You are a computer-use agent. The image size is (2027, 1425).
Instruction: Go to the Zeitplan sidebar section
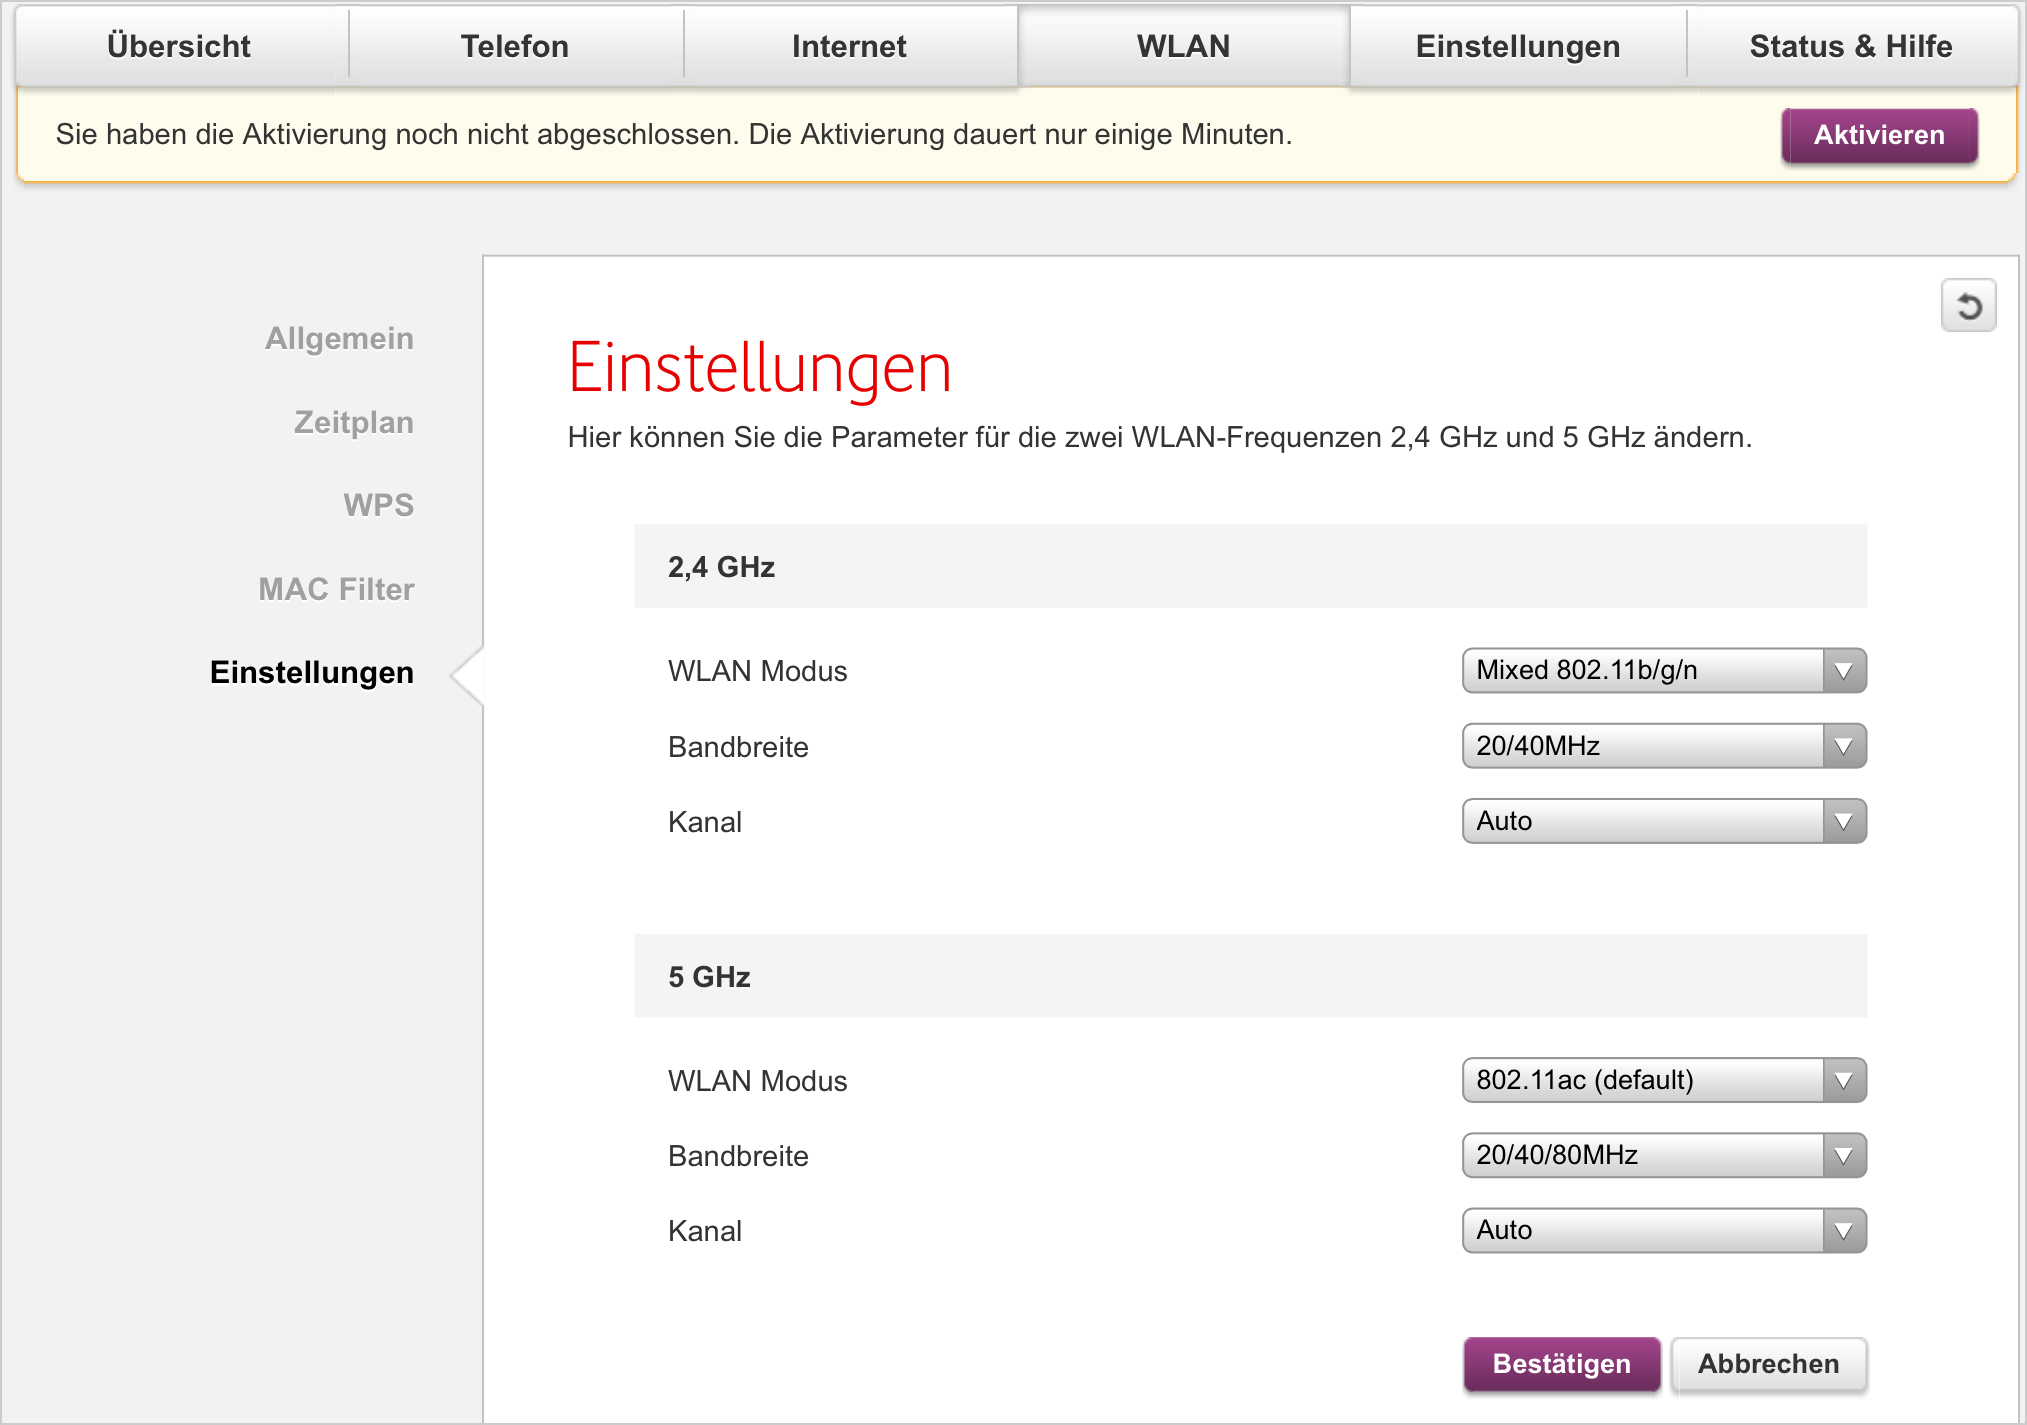[x=353, y=422]
